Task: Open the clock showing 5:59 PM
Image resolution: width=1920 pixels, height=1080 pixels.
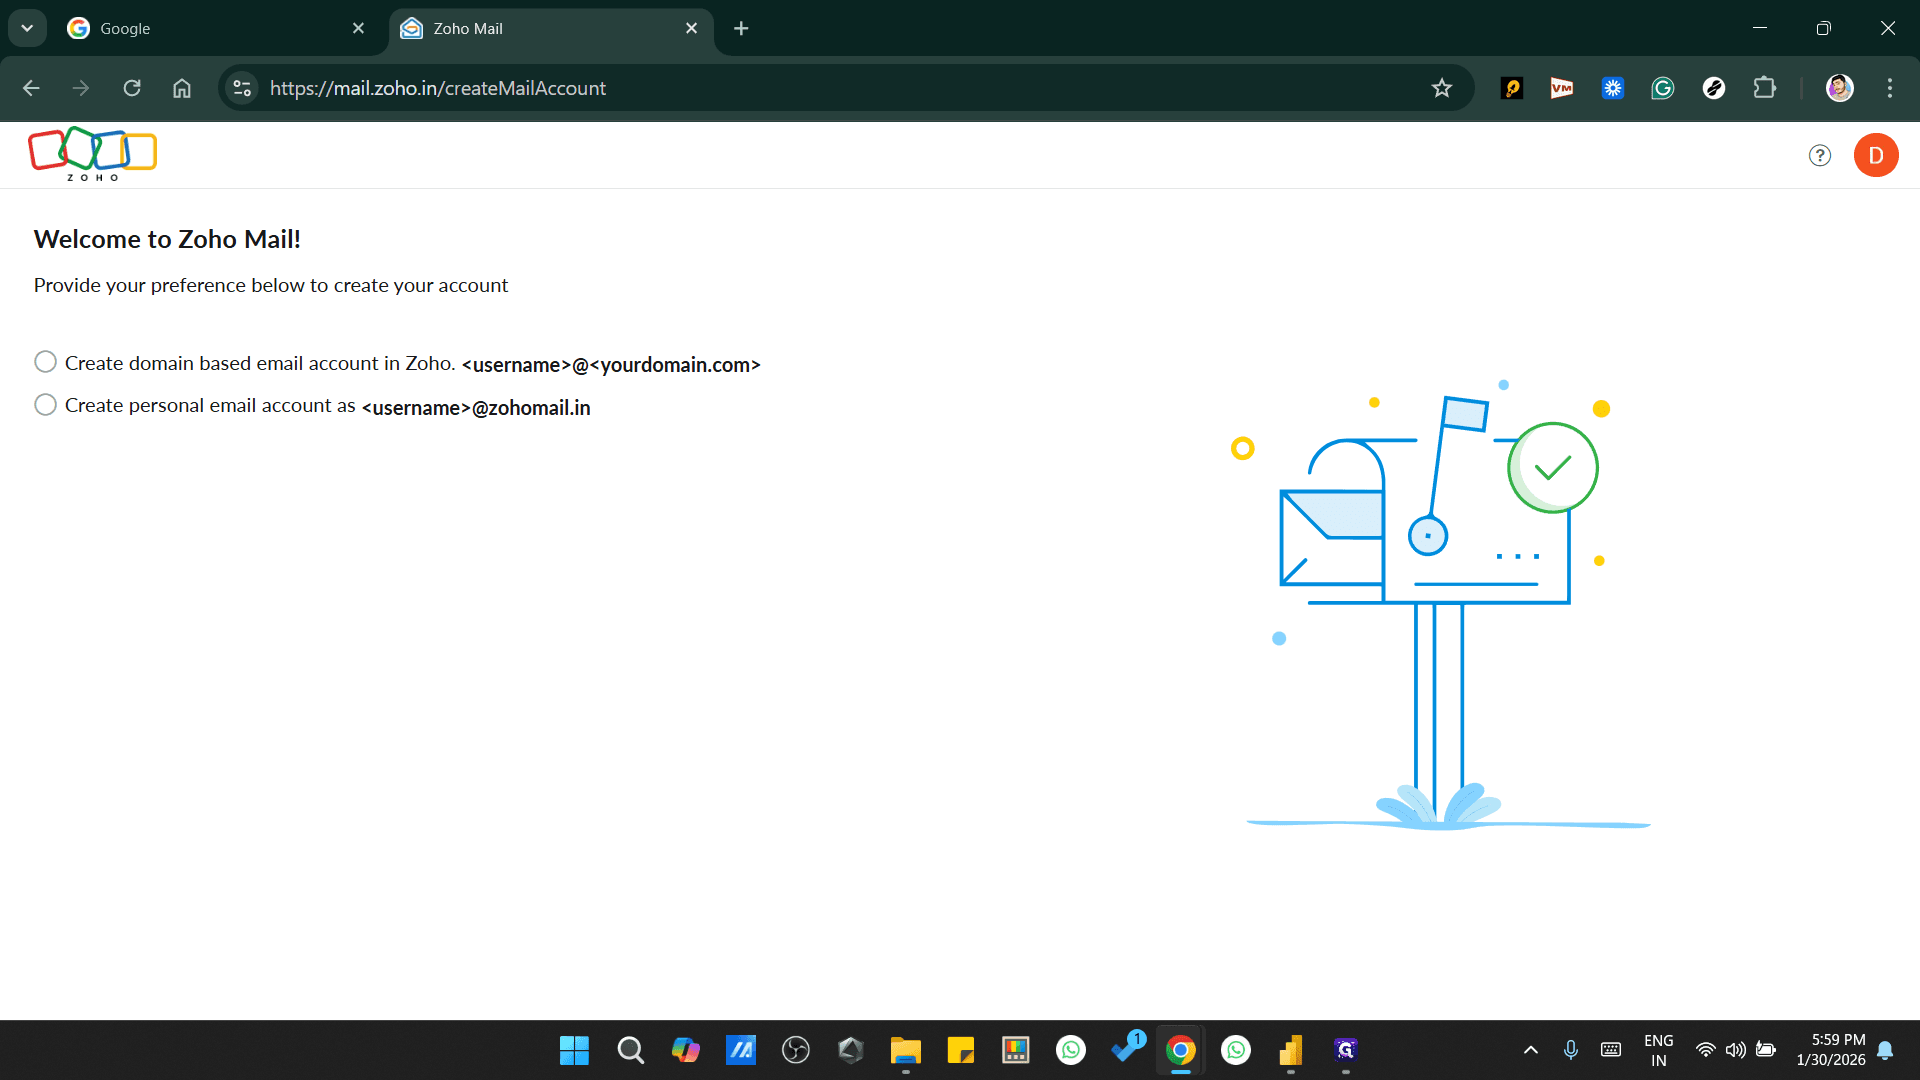Action: (x=1830, y=1050)
